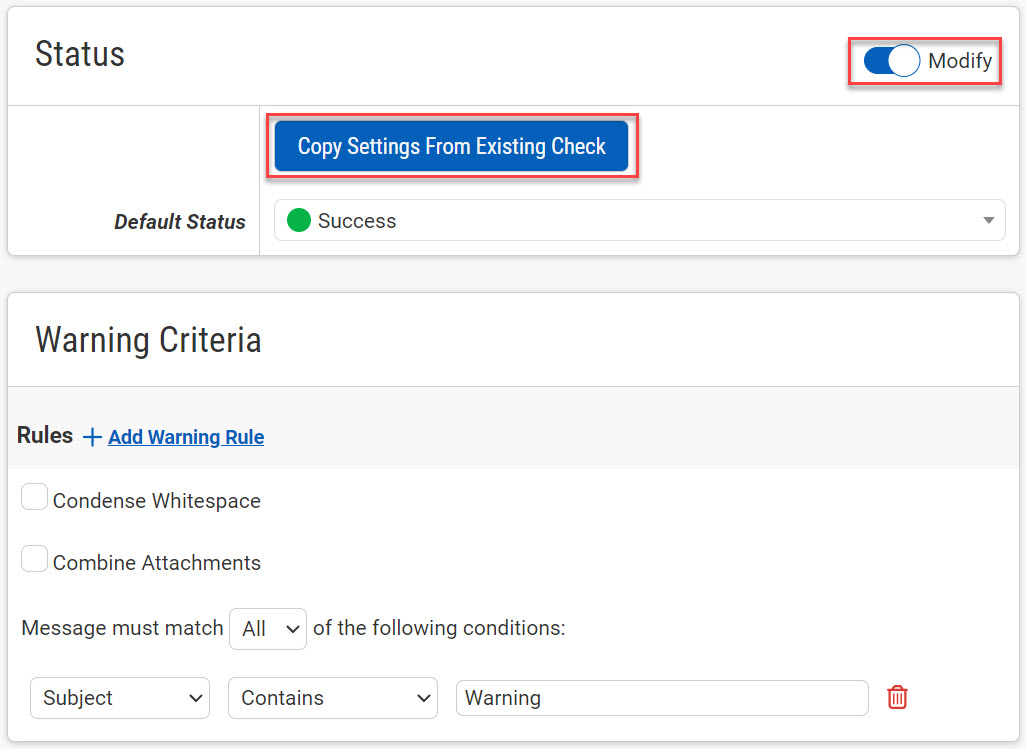Click the Add Warning Rule link
This screenshot has height=749, width=1026.
click(x=186, y=437)
